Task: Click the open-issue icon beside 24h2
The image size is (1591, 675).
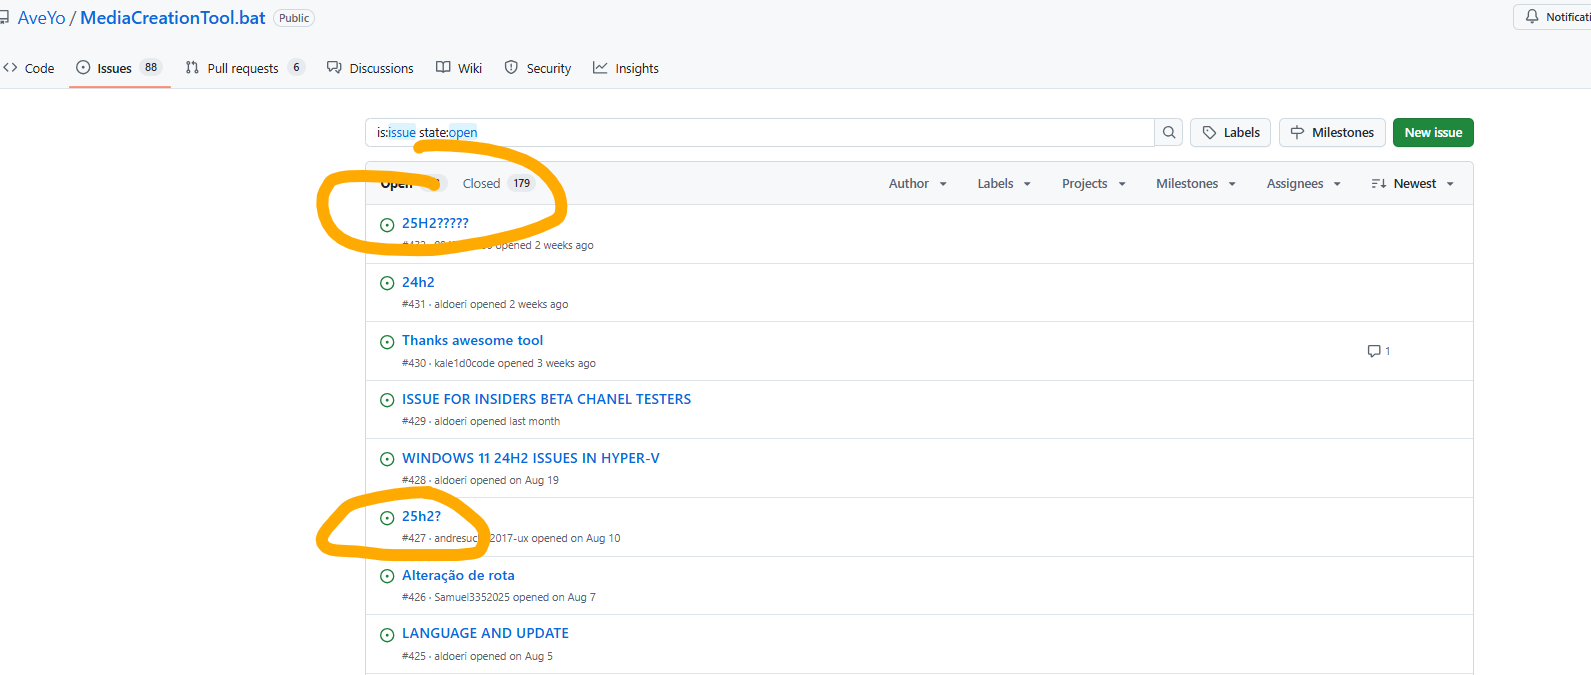Action: [x=387, y=284]
